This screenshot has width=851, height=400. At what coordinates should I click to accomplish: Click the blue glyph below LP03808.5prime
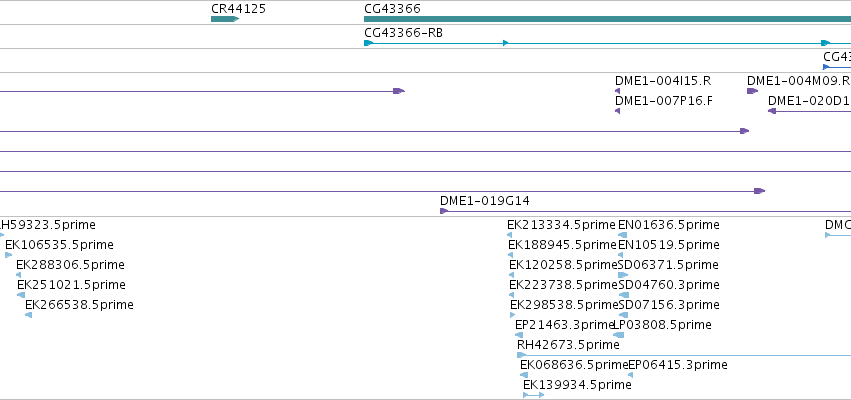[x=619, y=335]
